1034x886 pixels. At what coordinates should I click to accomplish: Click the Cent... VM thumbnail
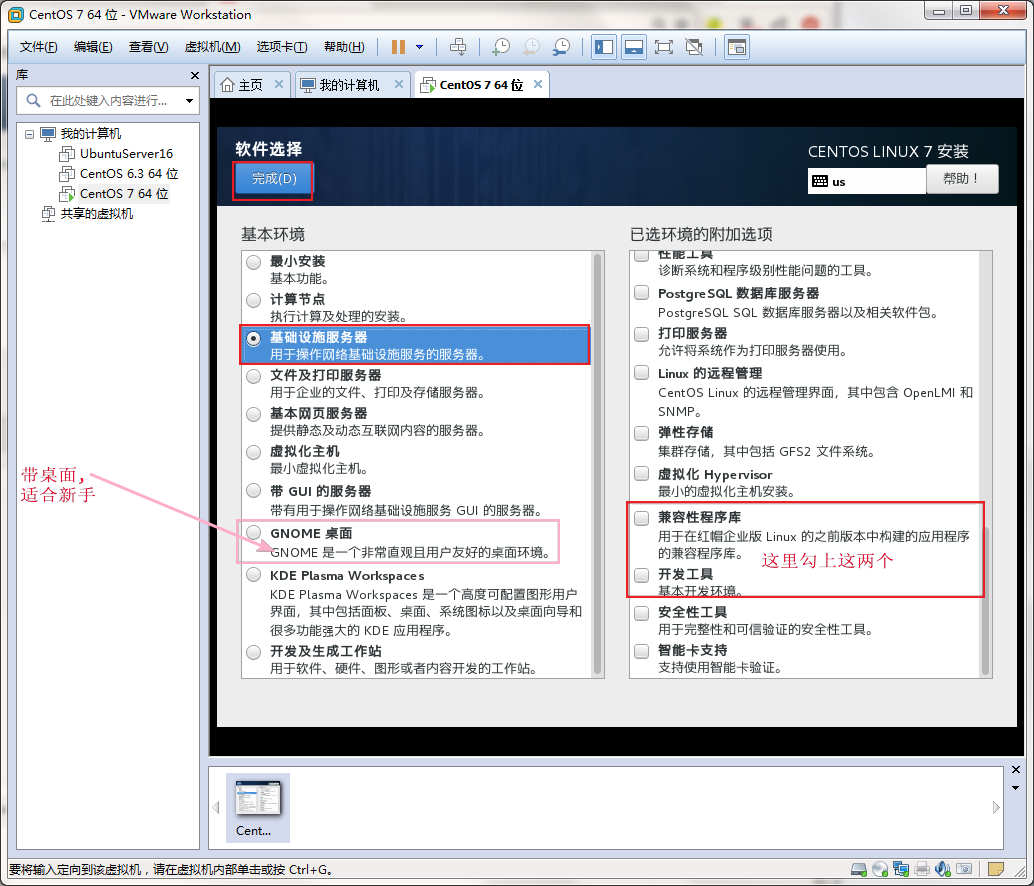tap(258, 808)
